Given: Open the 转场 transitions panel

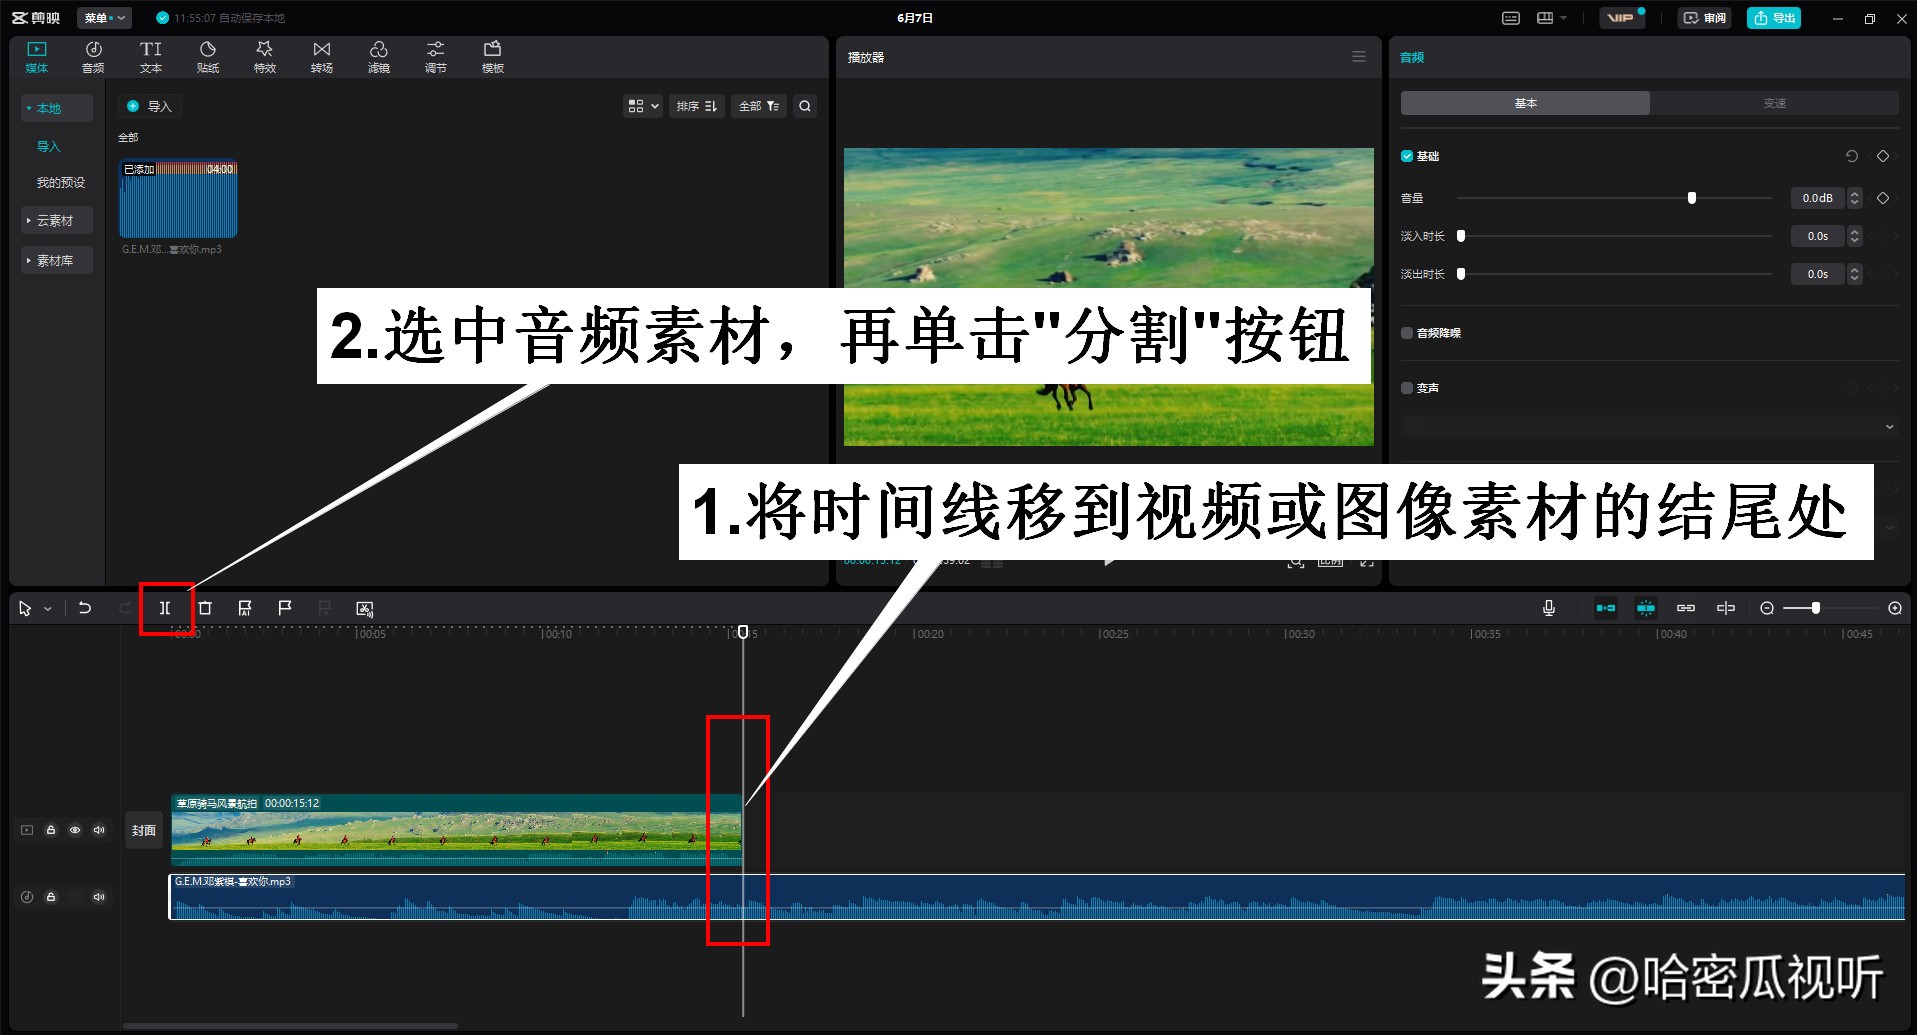Looking at the screenshot, I should coord(321,55).
